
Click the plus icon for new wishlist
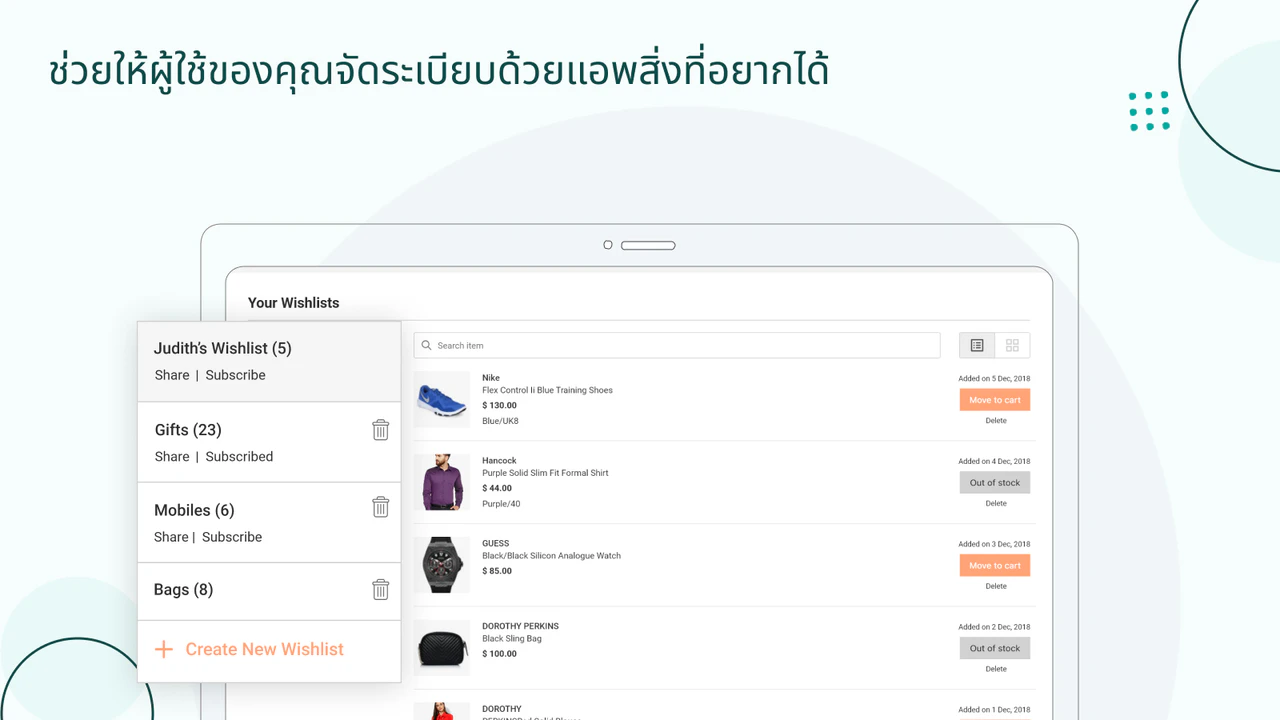[163, 650]
